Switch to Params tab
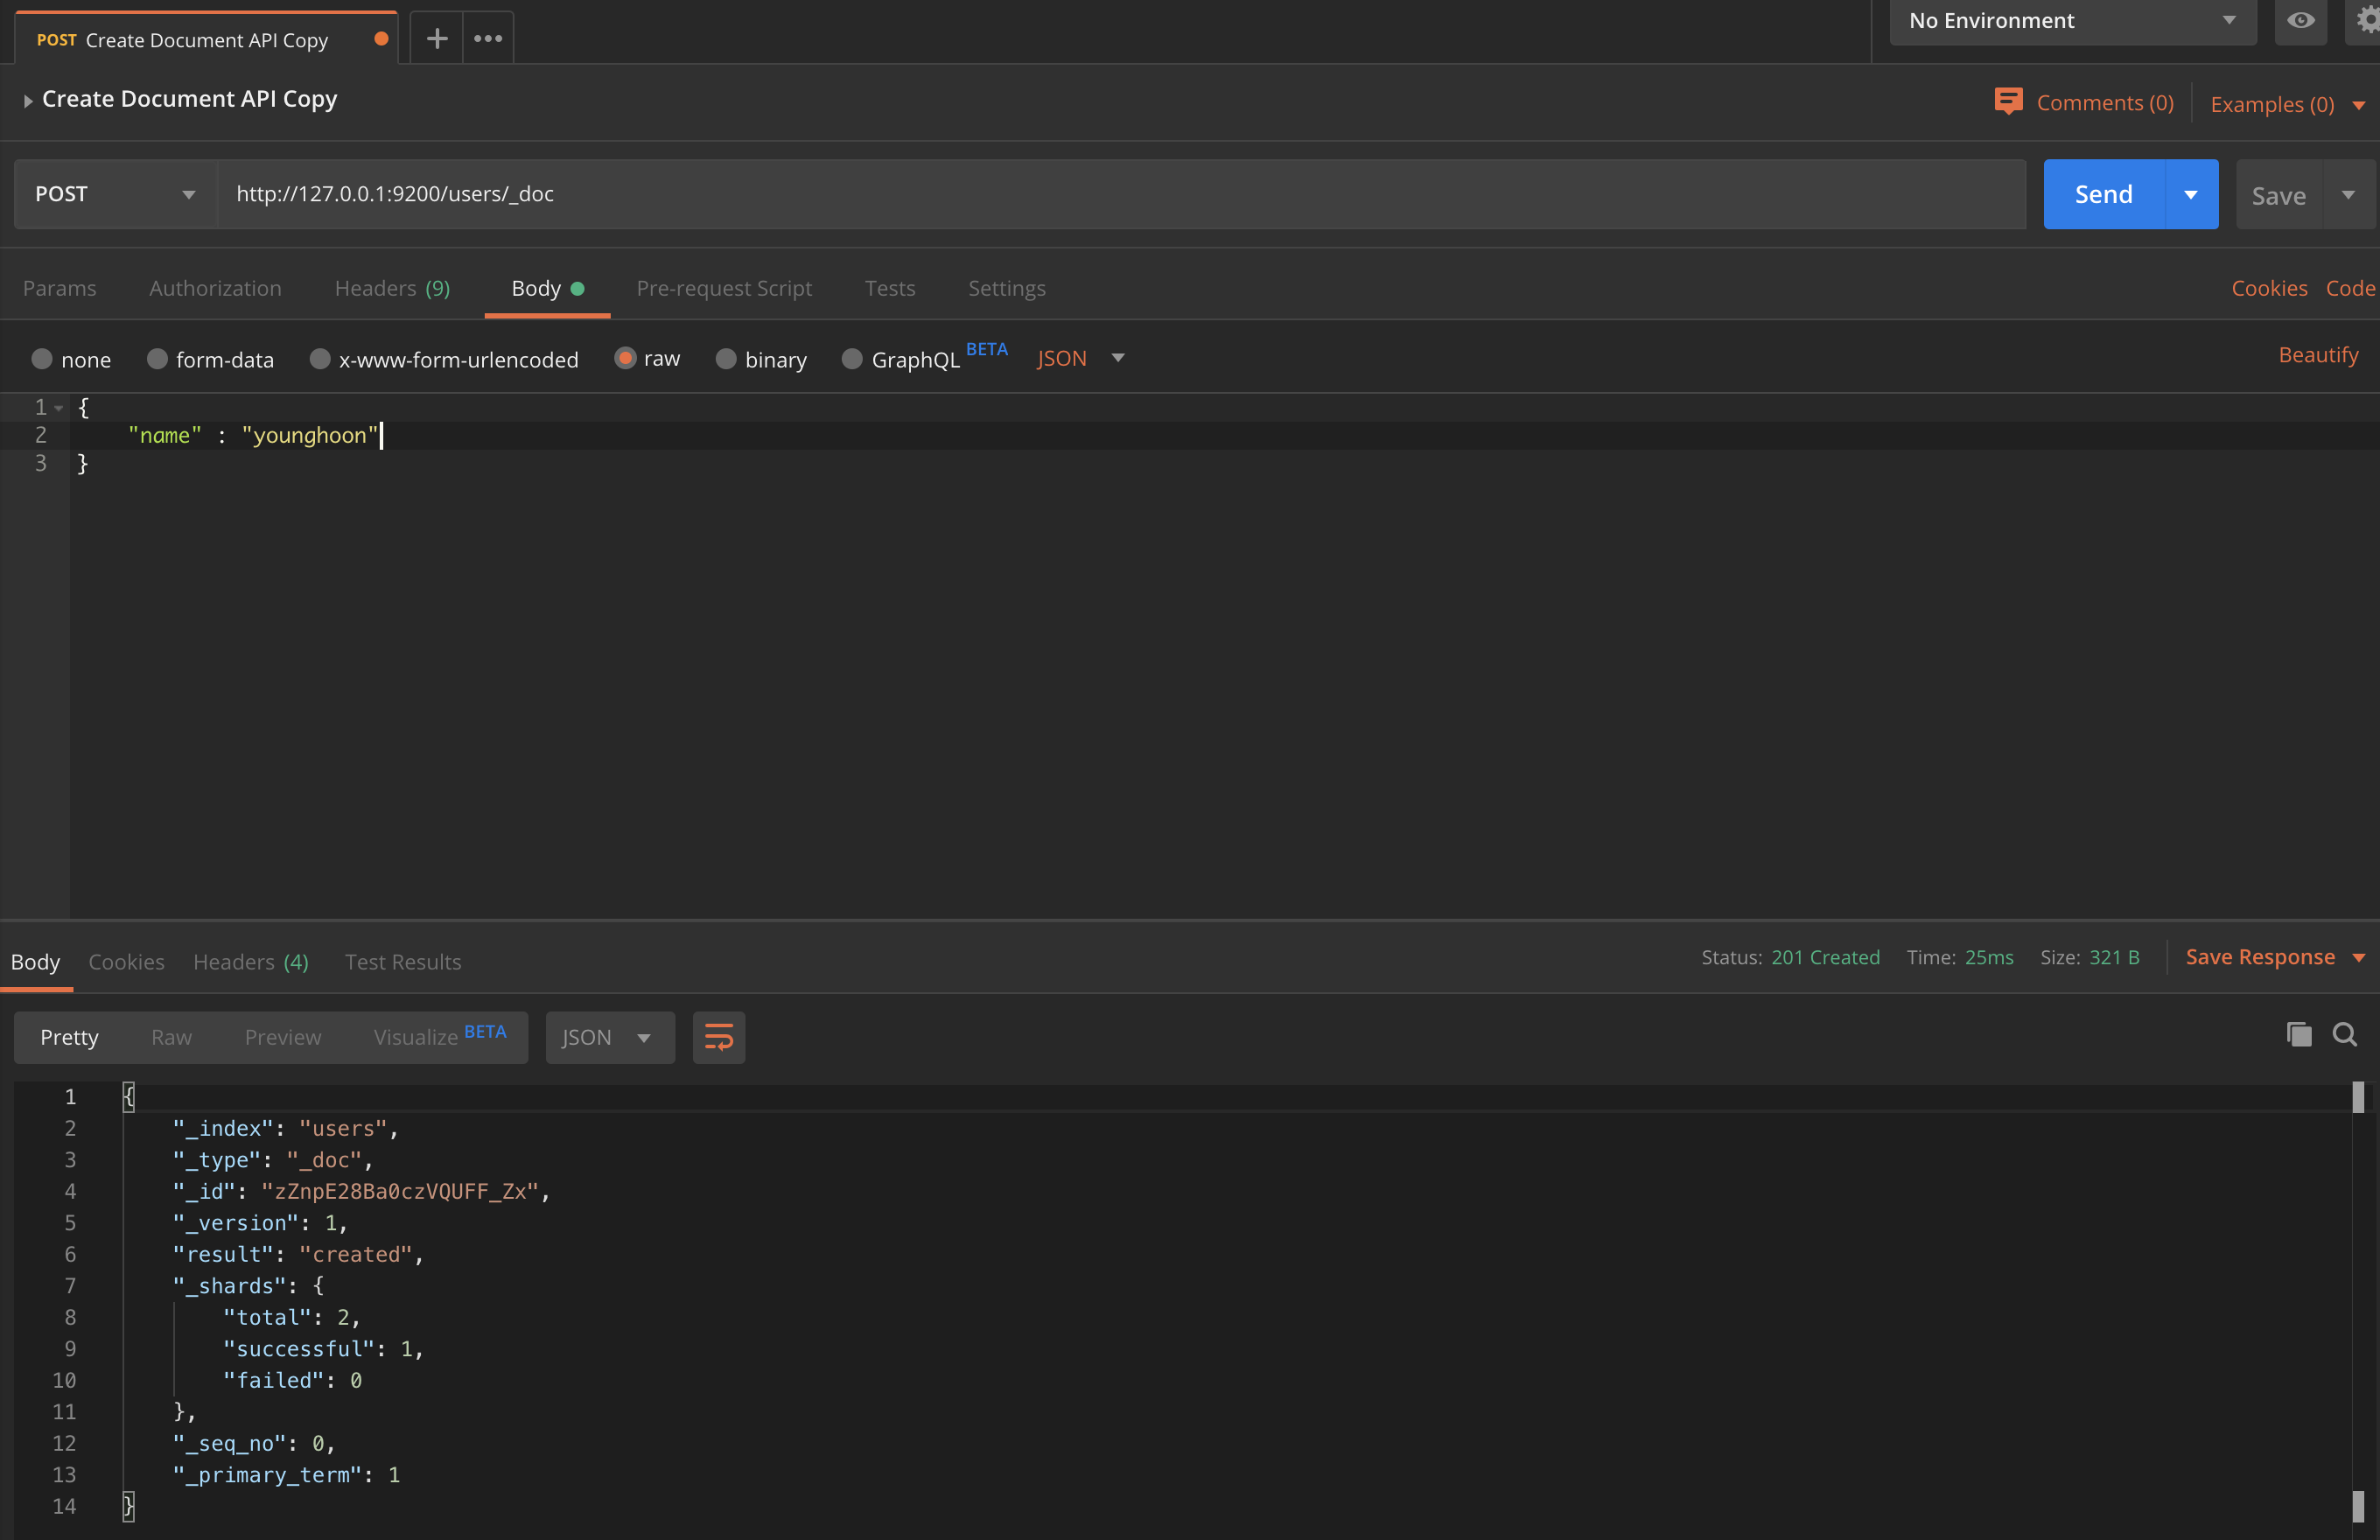The width and height of the screenshot is (2380, 1540). tap(60, 288)
